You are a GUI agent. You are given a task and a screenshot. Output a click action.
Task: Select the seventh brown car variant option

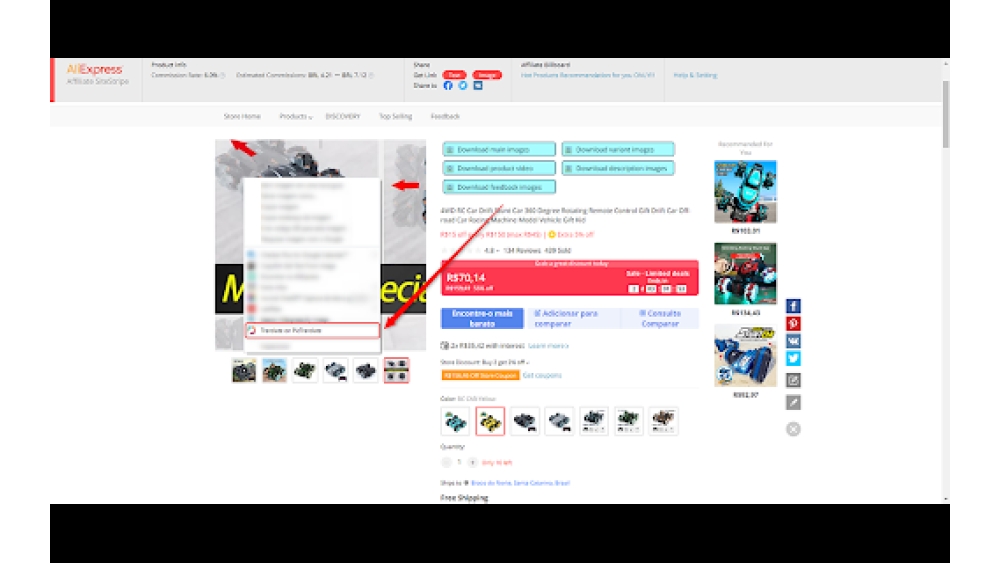point(663,421)
